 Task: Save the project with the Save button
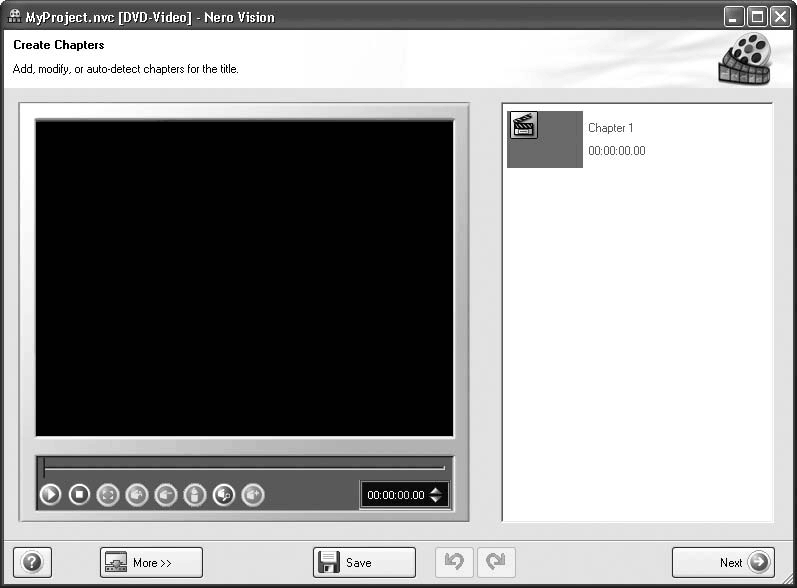point(364,562)
